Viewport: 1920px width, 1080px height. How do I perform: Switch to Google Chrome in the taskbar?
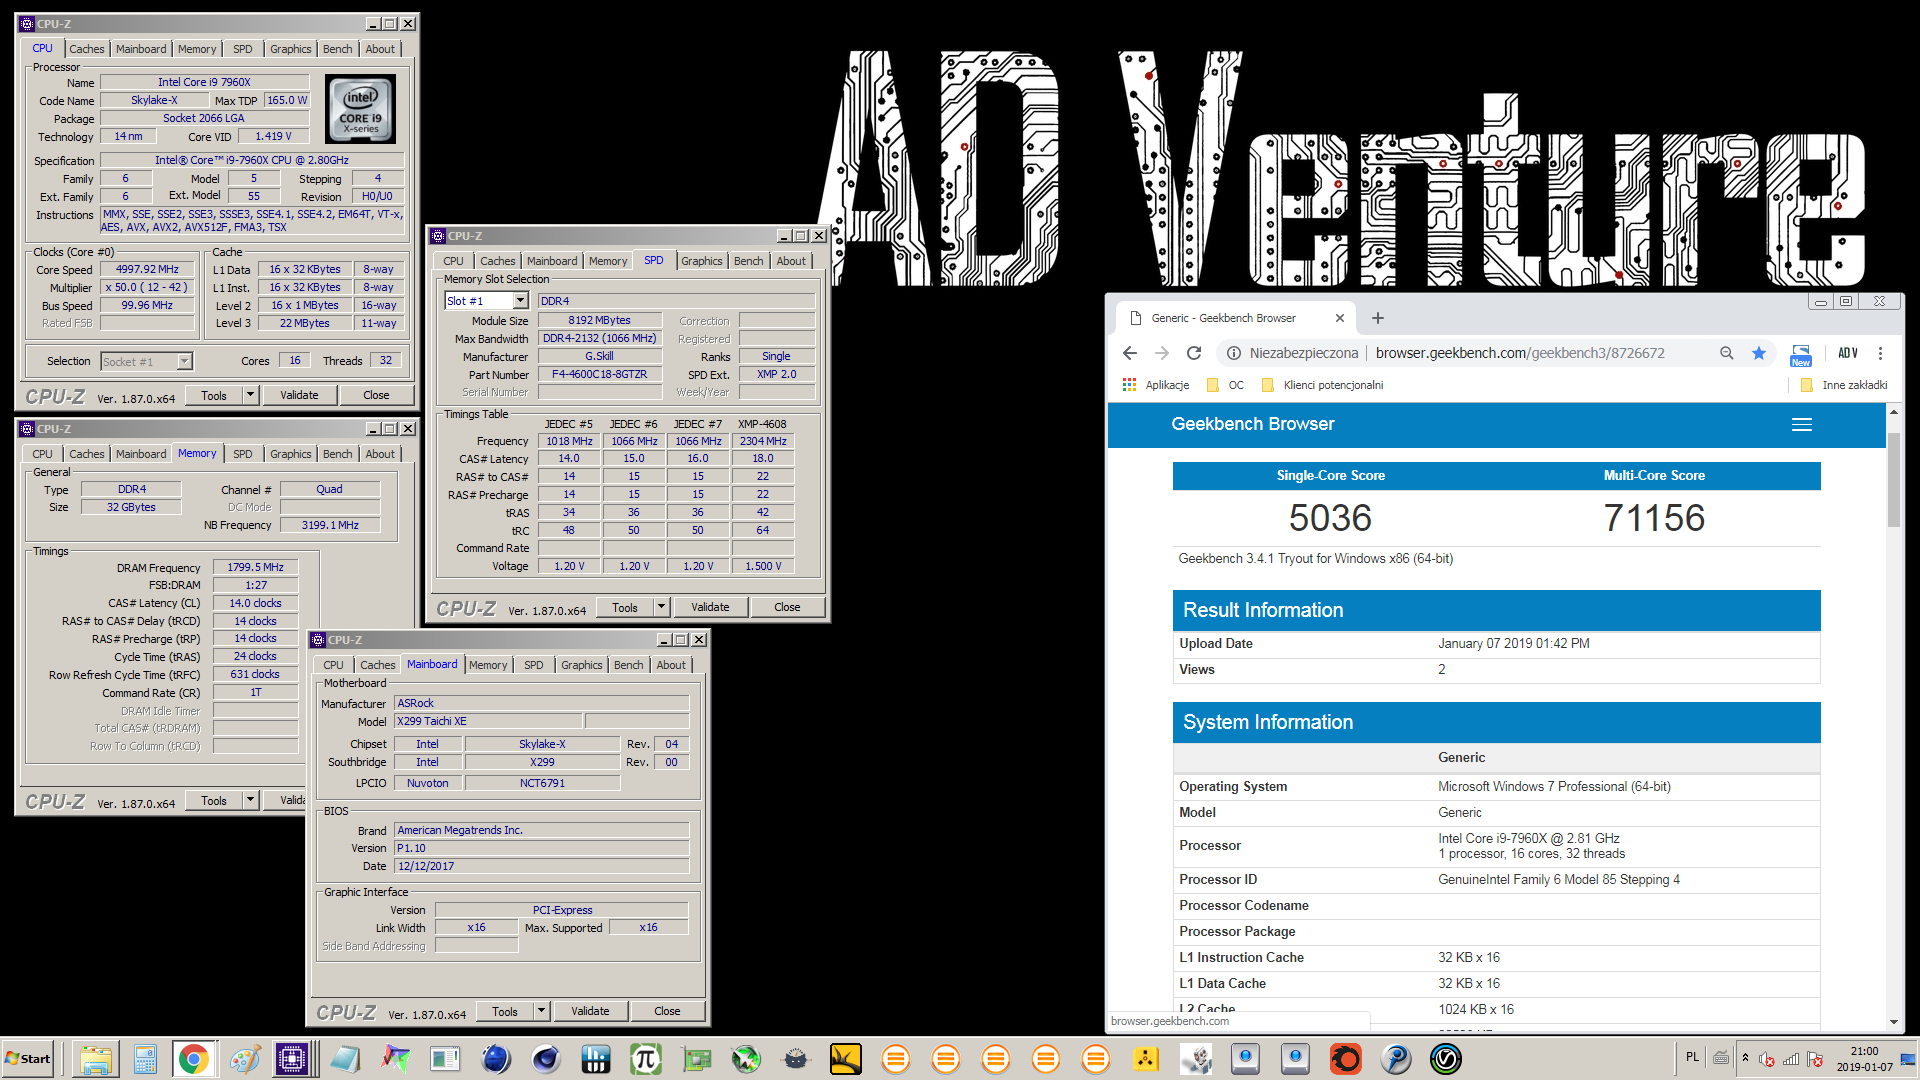click(x=194, y=1059)
